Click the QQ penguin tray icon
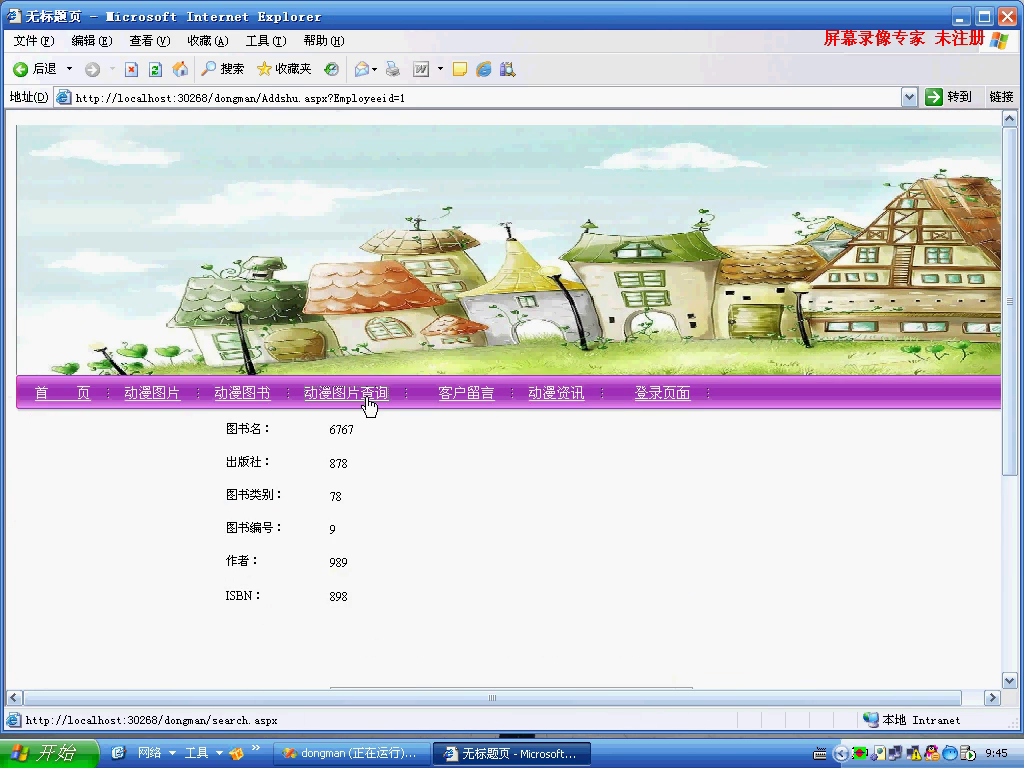Image resolution: width=1024 pixels, height=768 pixels. pos(932,754)
